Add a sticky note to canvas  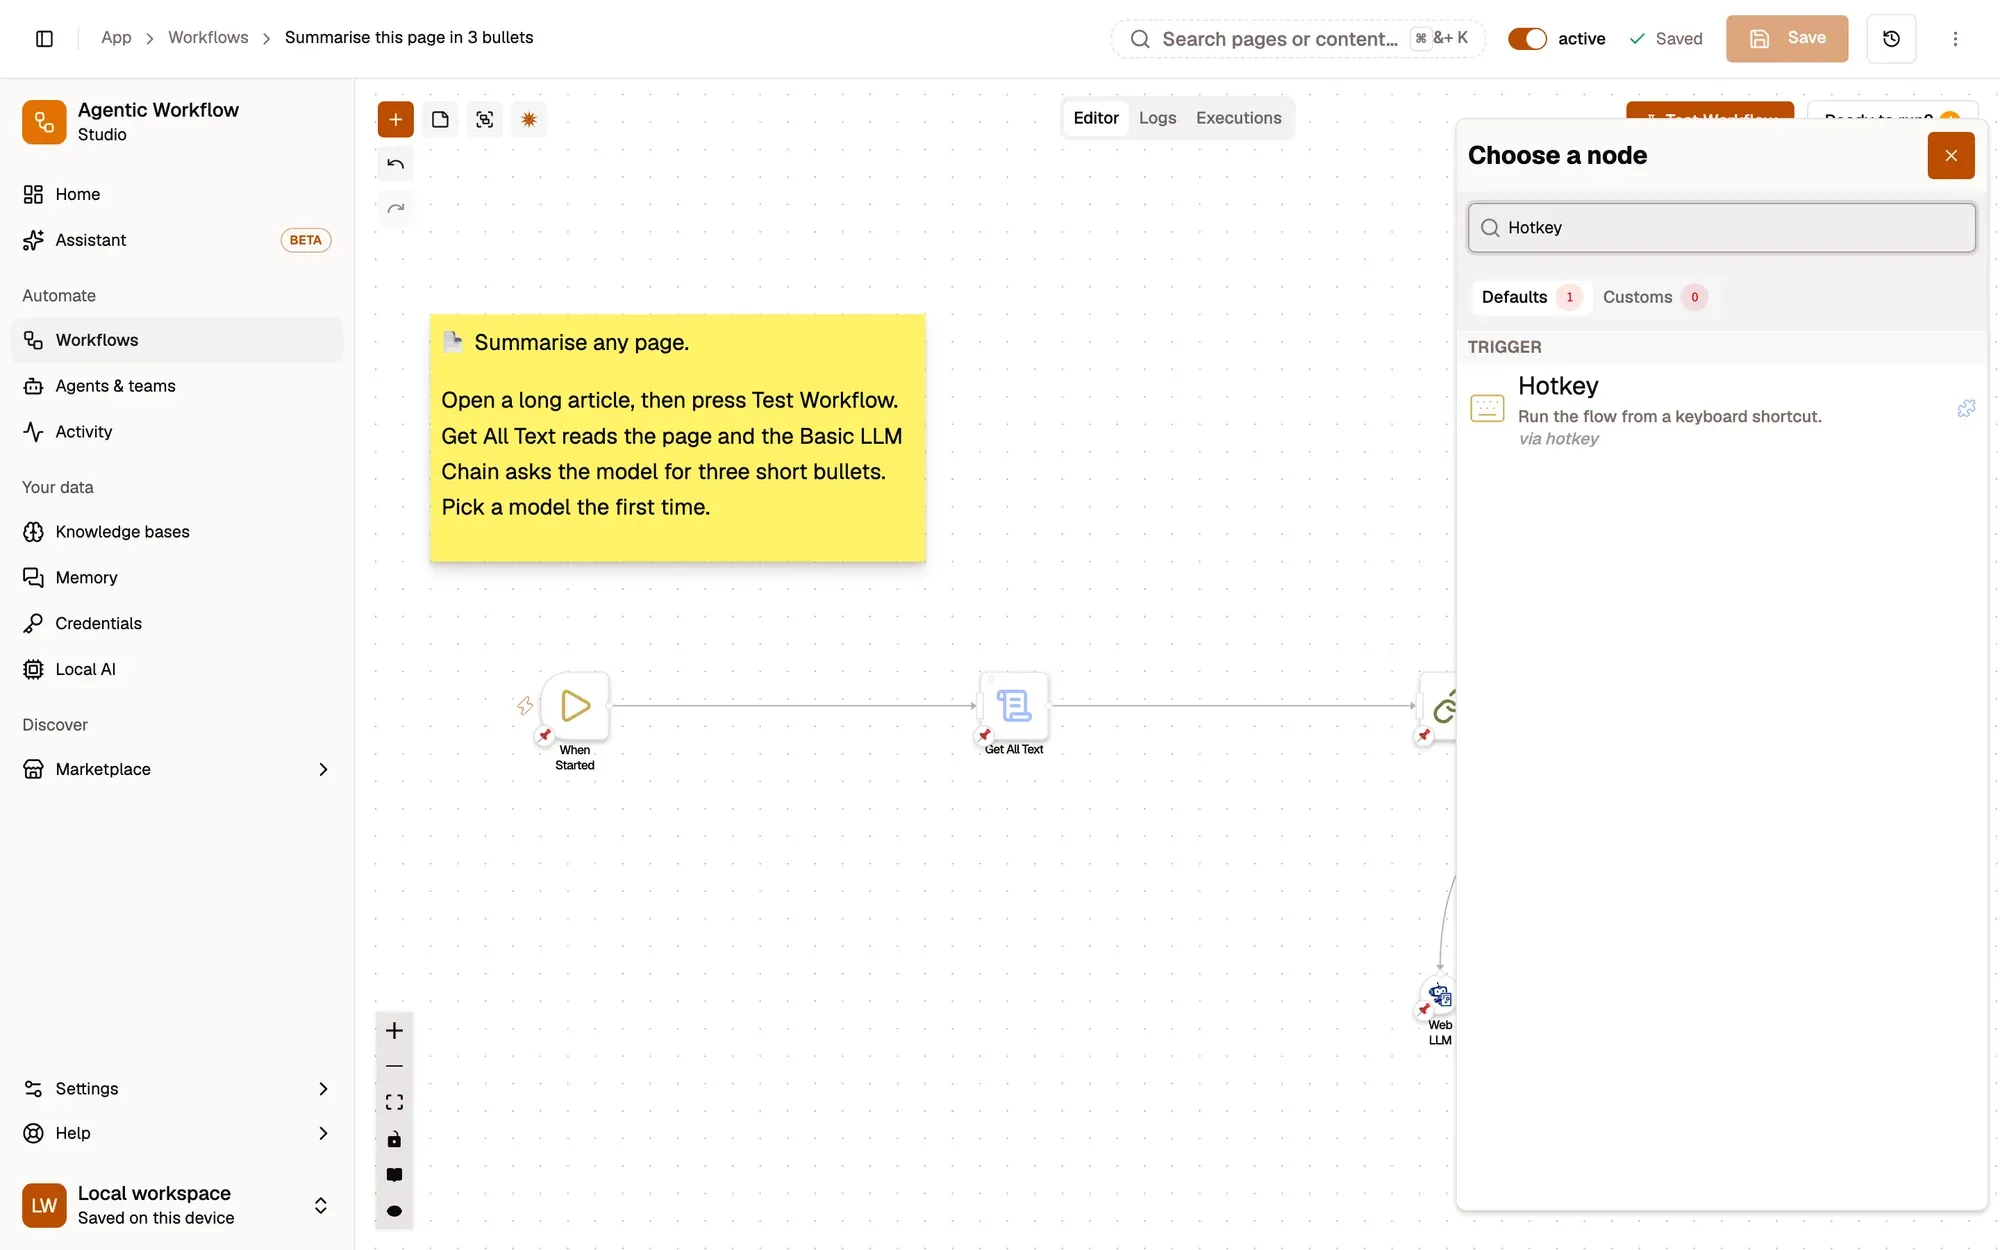tap(440, 119)
